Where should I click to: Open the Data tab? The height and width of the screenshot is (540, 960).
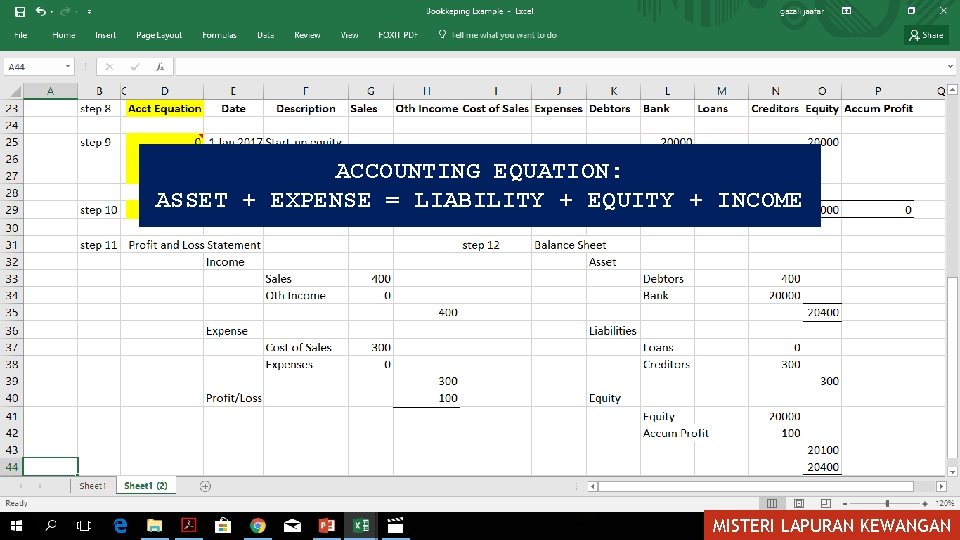(x=265, y=35)
